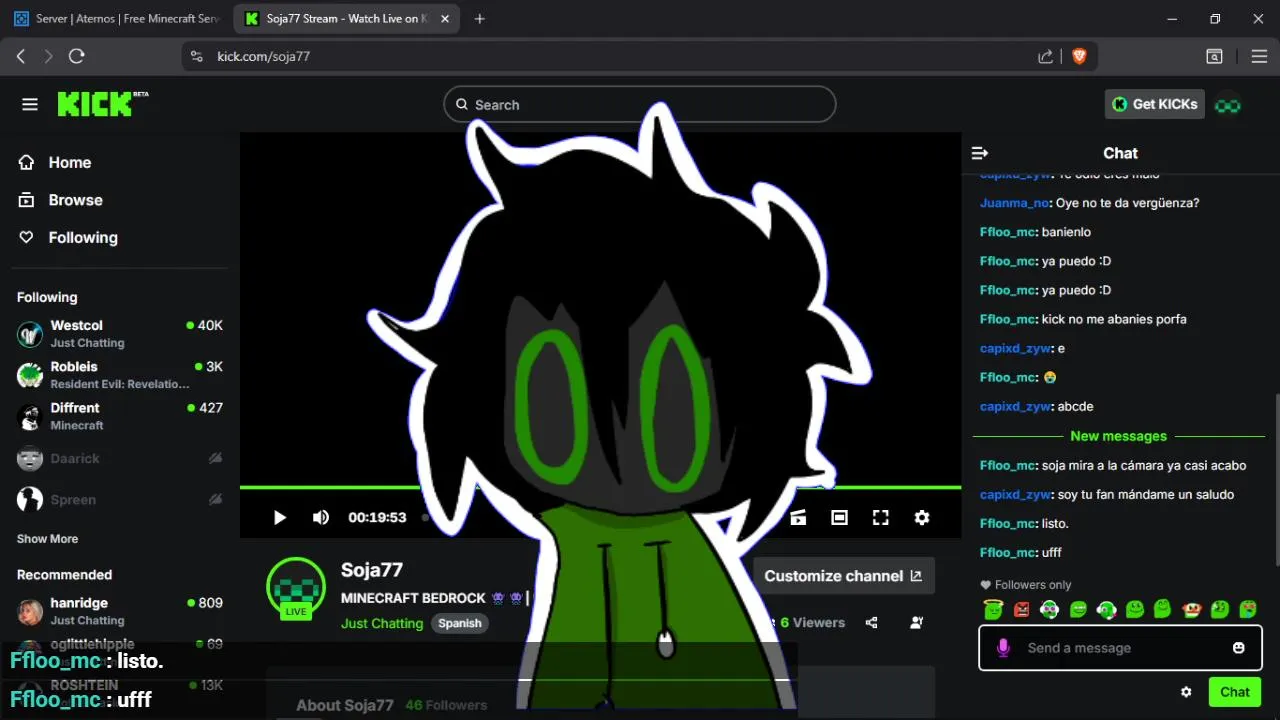Activate the purple microphone icon in chat
1280x720 pixels.
(x=1003, y=648)
